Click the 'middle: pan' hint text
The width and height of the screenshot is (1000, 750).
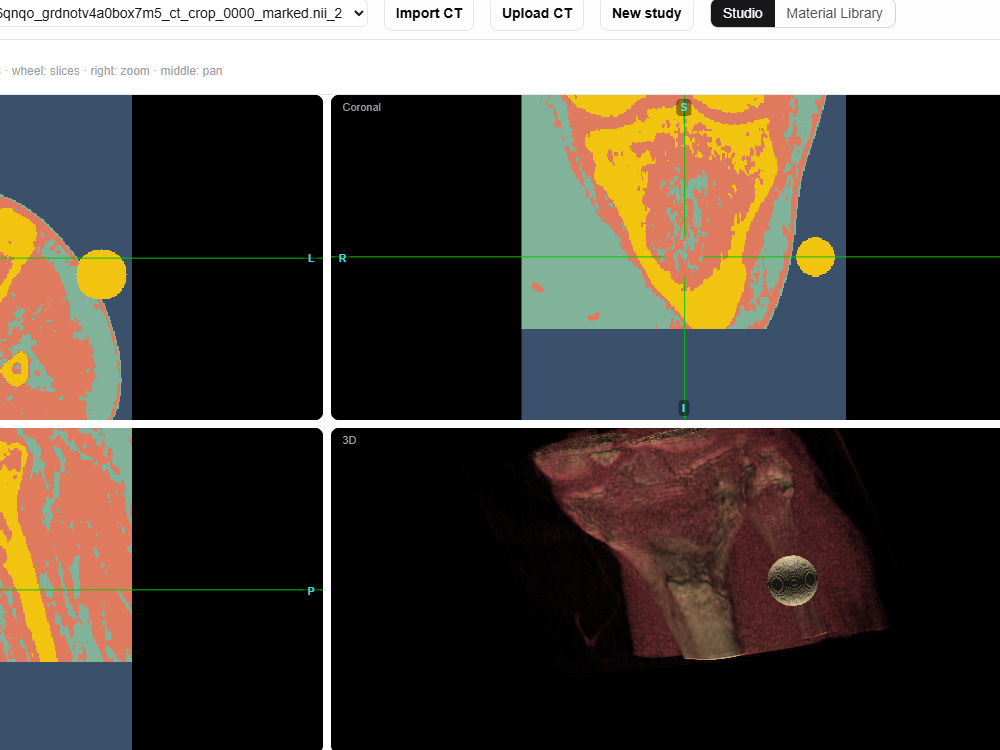tap(191, 71)
